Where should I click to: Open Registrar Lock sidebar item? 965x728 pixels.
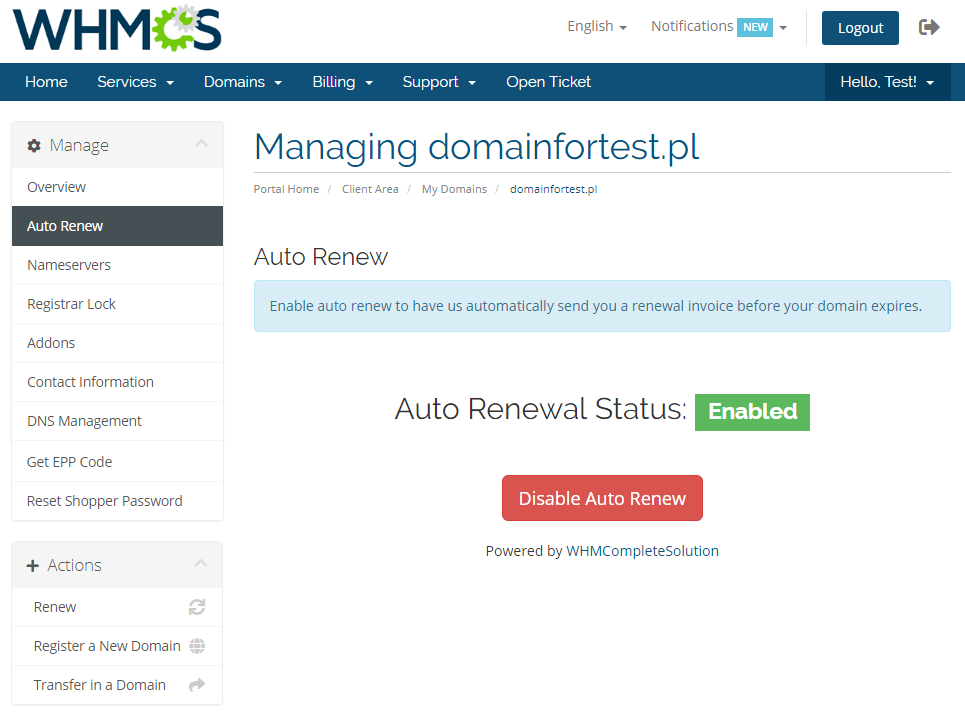(x=117, y=304)
